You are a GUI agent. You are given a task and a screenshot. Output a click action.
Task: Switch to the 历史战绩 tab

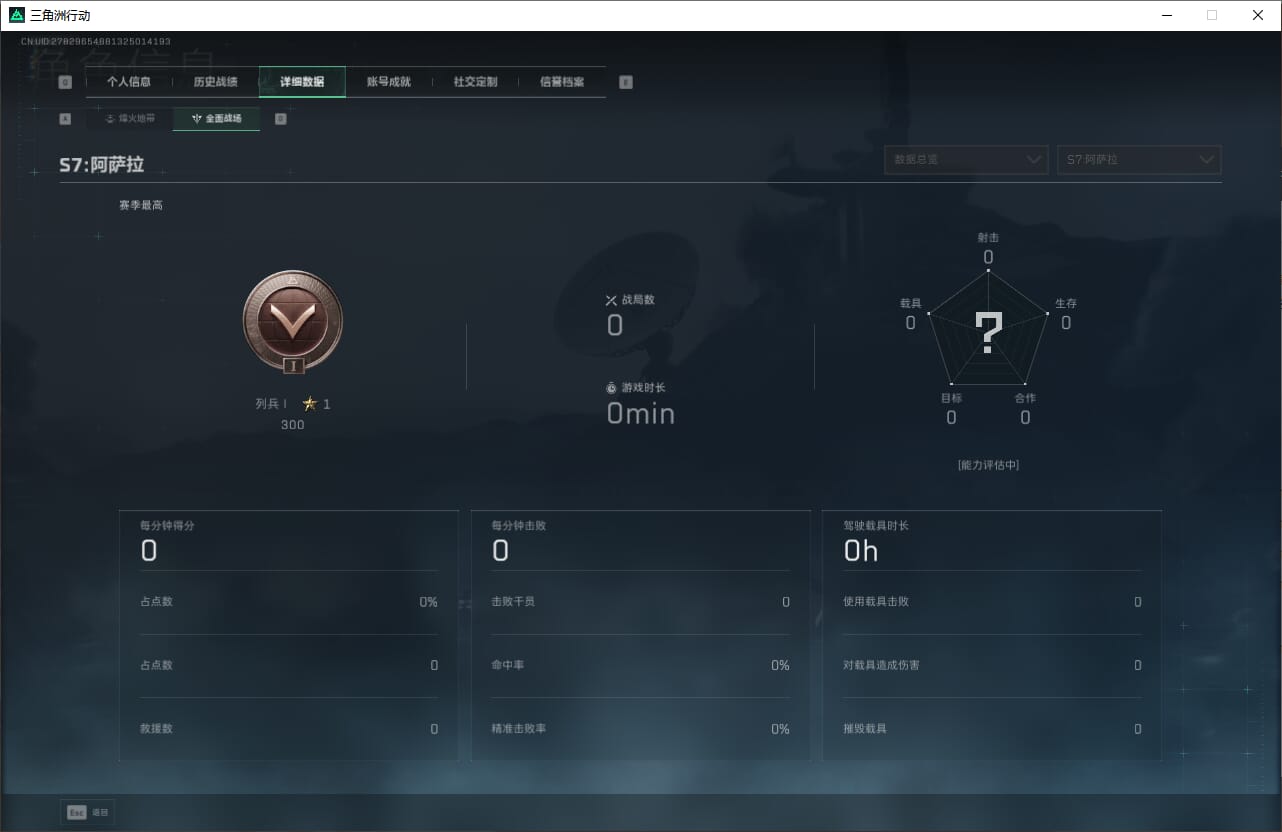click(x=216, y=82)
